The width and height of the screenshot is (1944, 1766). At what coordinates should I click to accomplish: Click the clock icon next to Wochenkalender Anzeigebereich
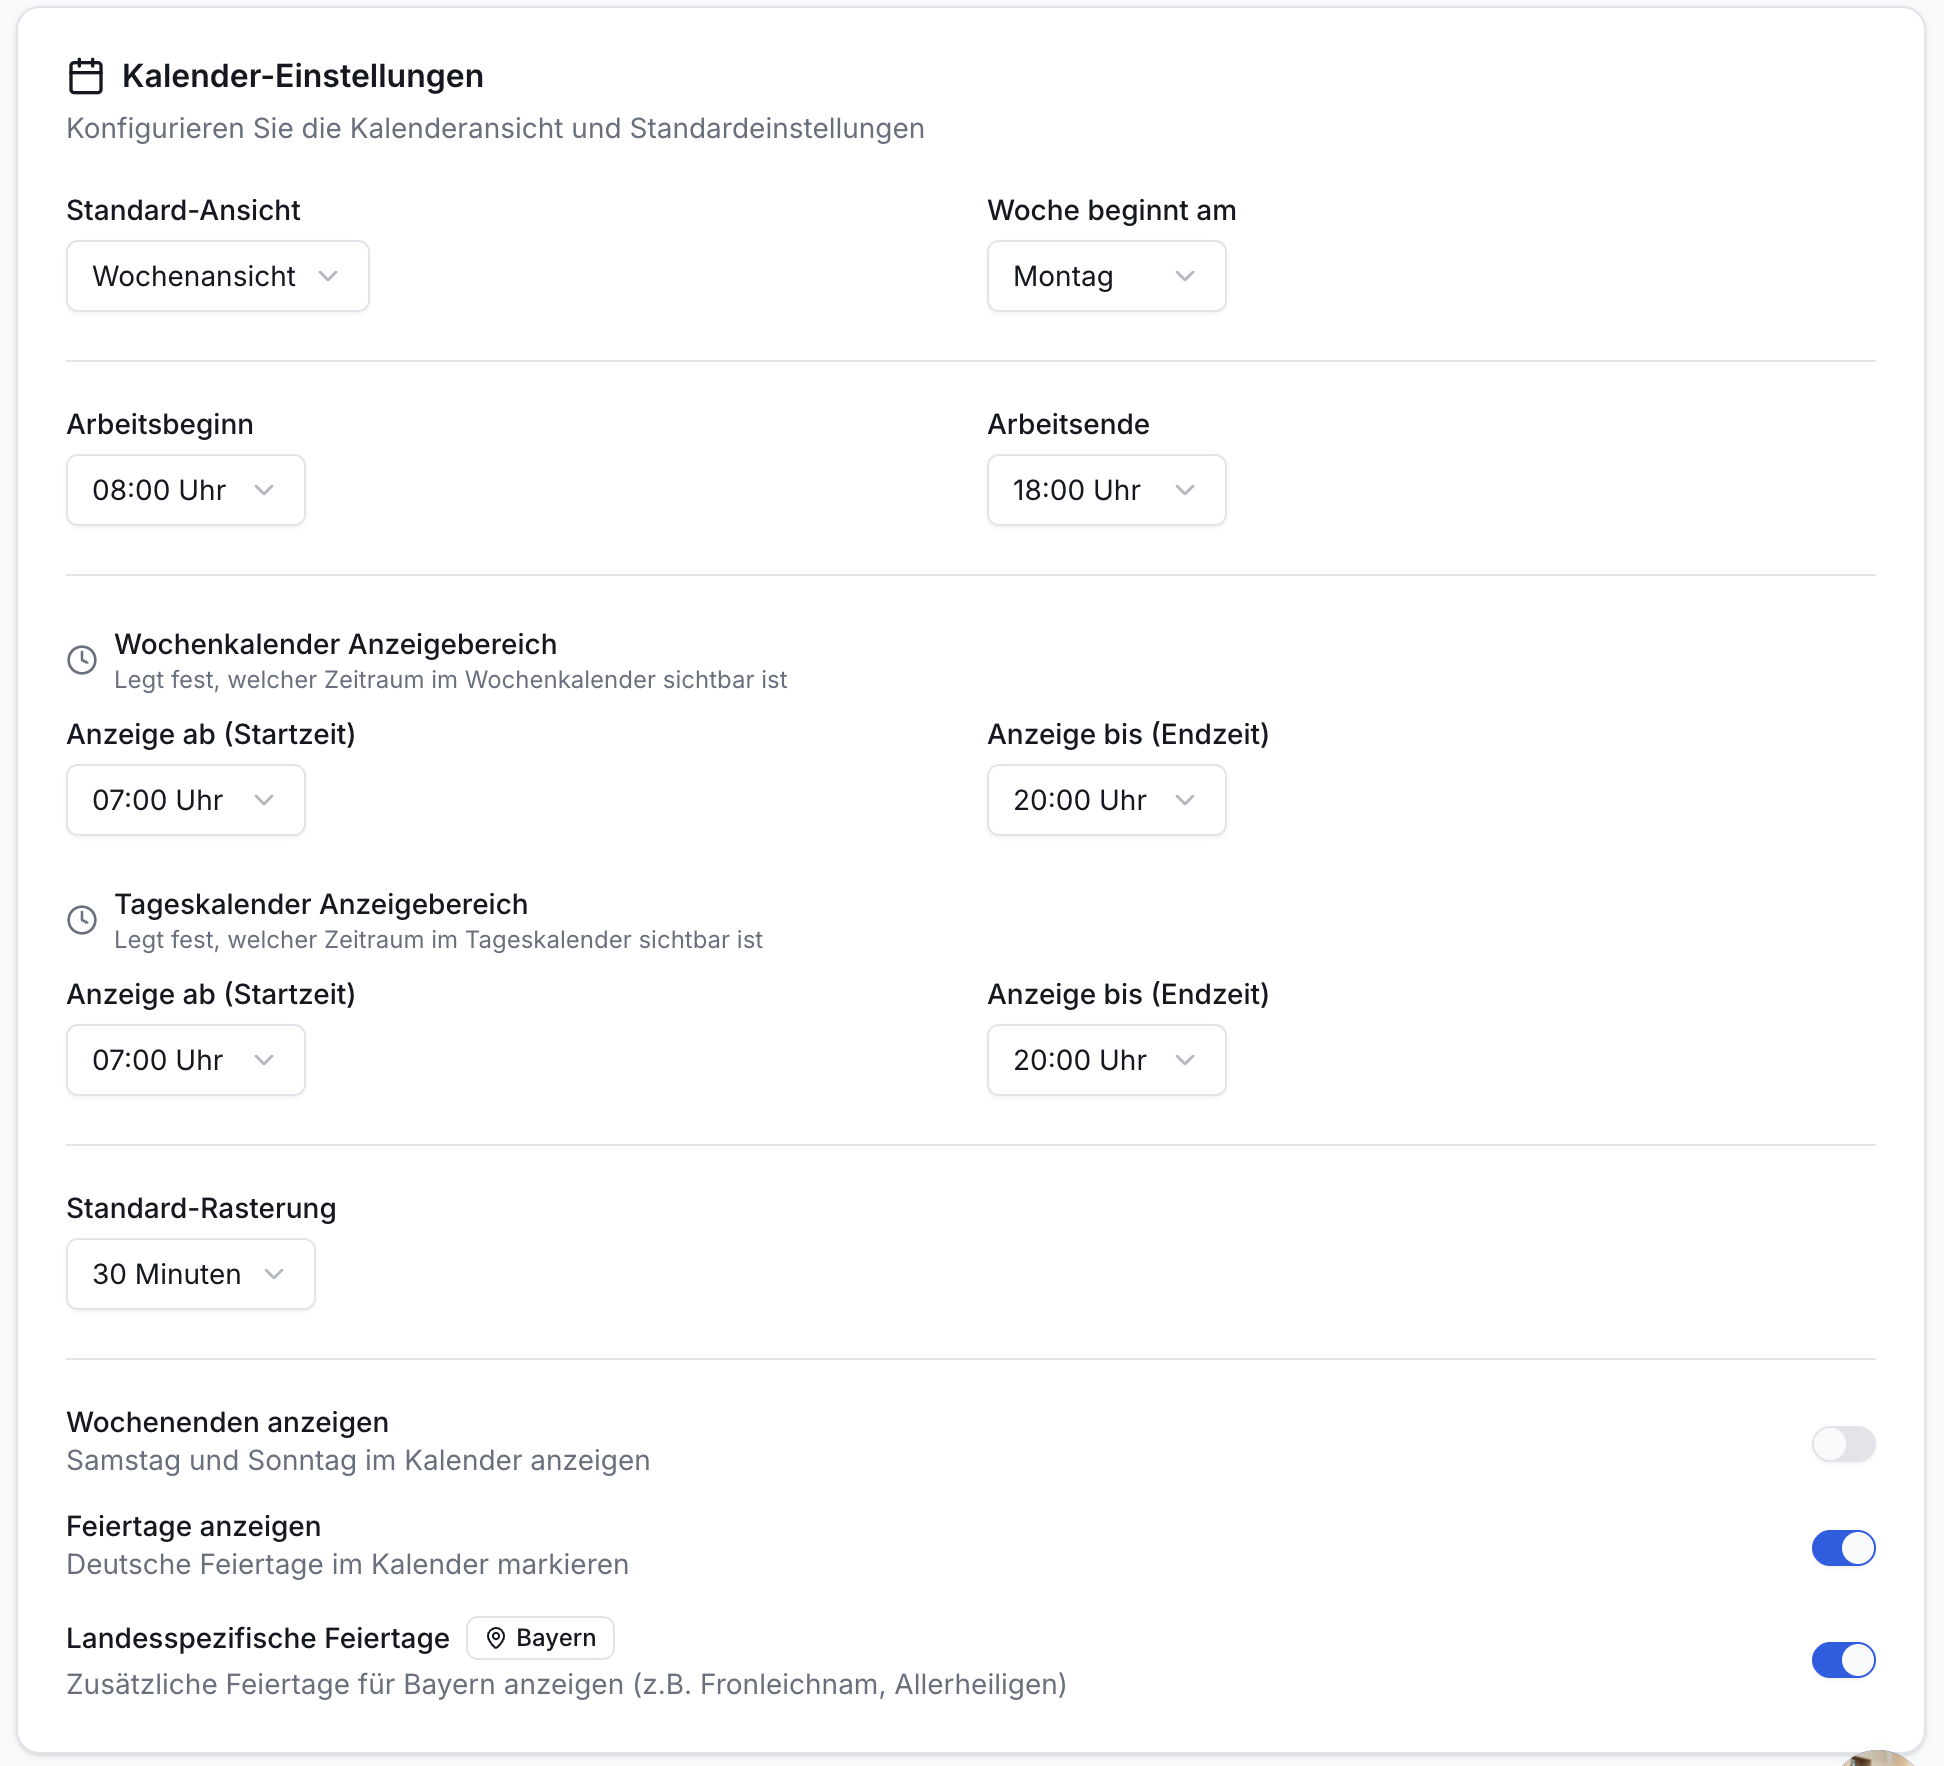click(x=82, y=660)
